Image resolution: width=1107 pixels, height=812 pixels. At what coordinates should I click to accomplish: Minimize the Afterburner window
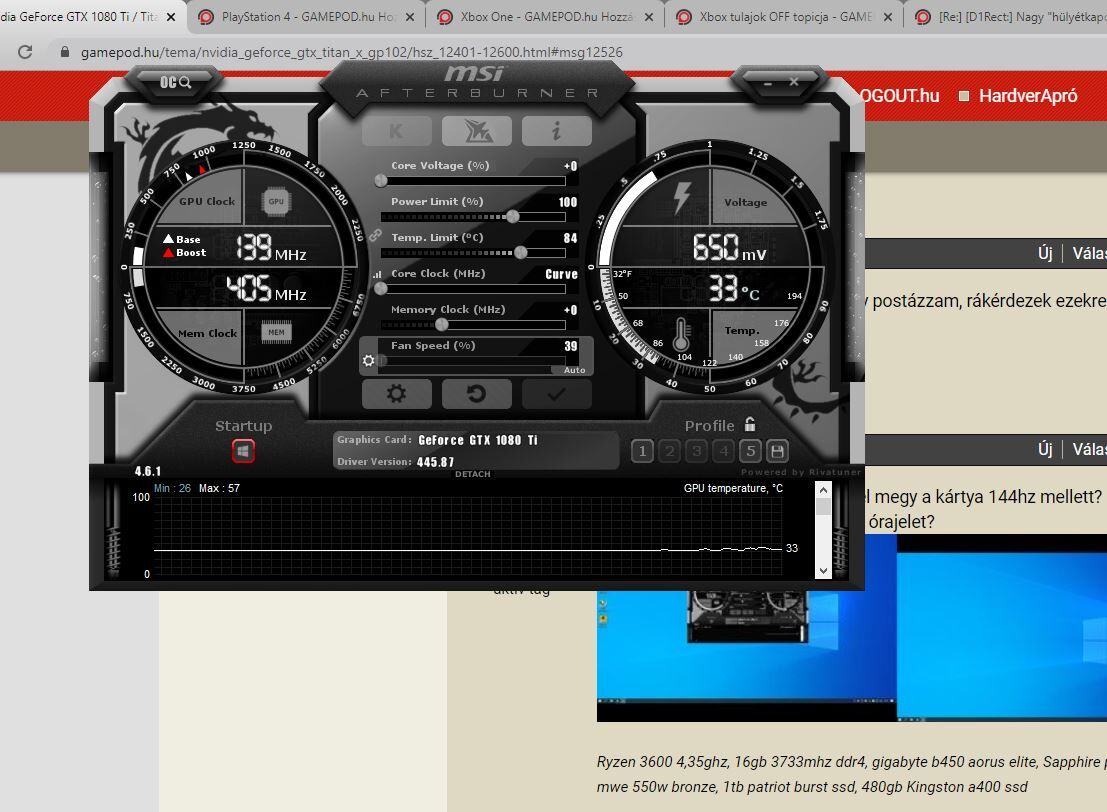coord(768,83)
